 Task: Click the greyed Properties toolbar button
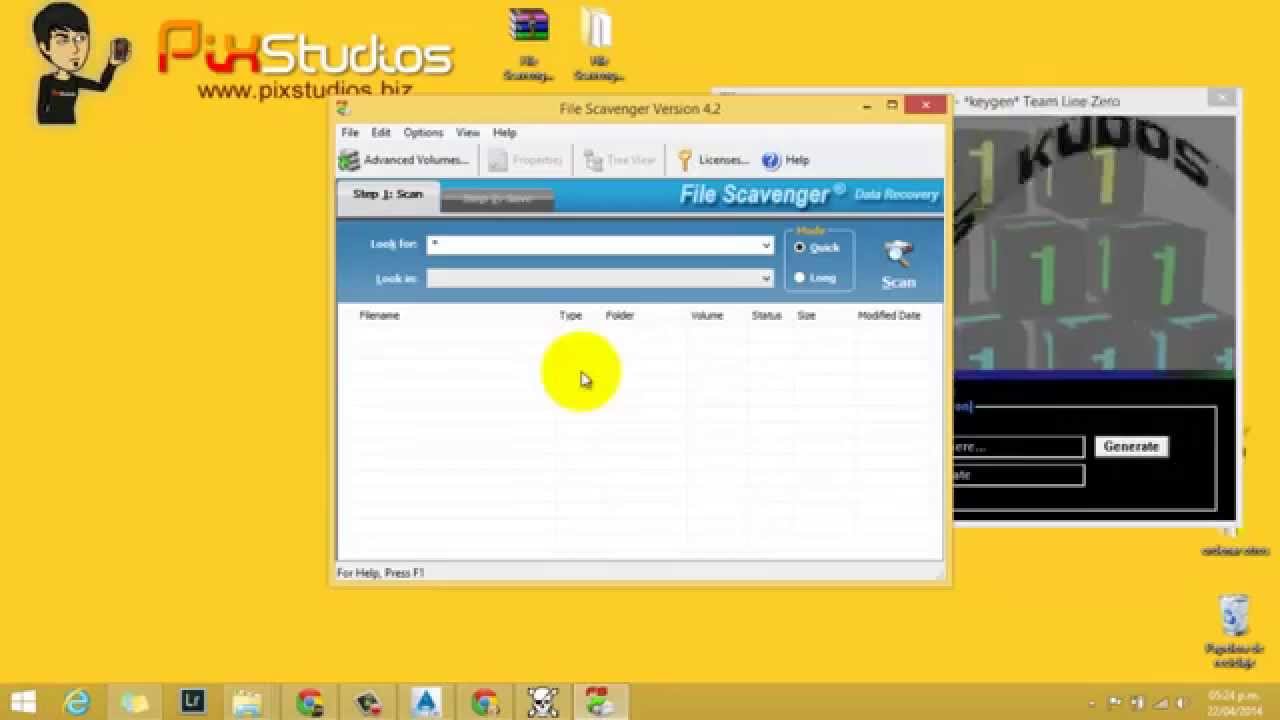[x=526, y=160]
